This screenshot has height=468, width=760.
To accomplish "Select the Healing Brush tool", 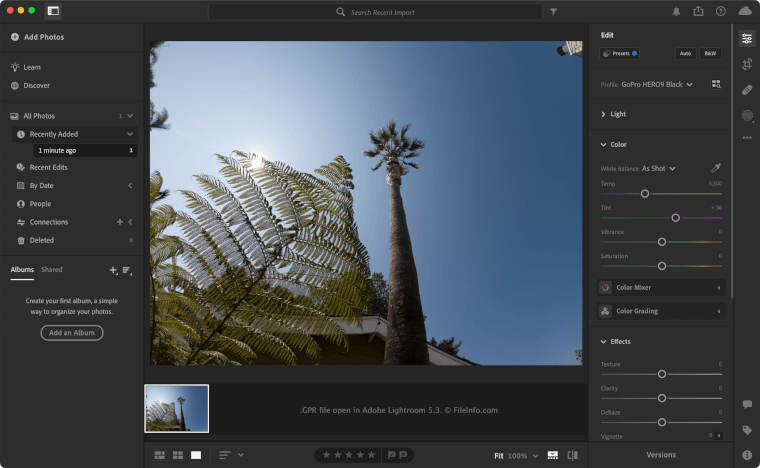I will click(747, 90).
